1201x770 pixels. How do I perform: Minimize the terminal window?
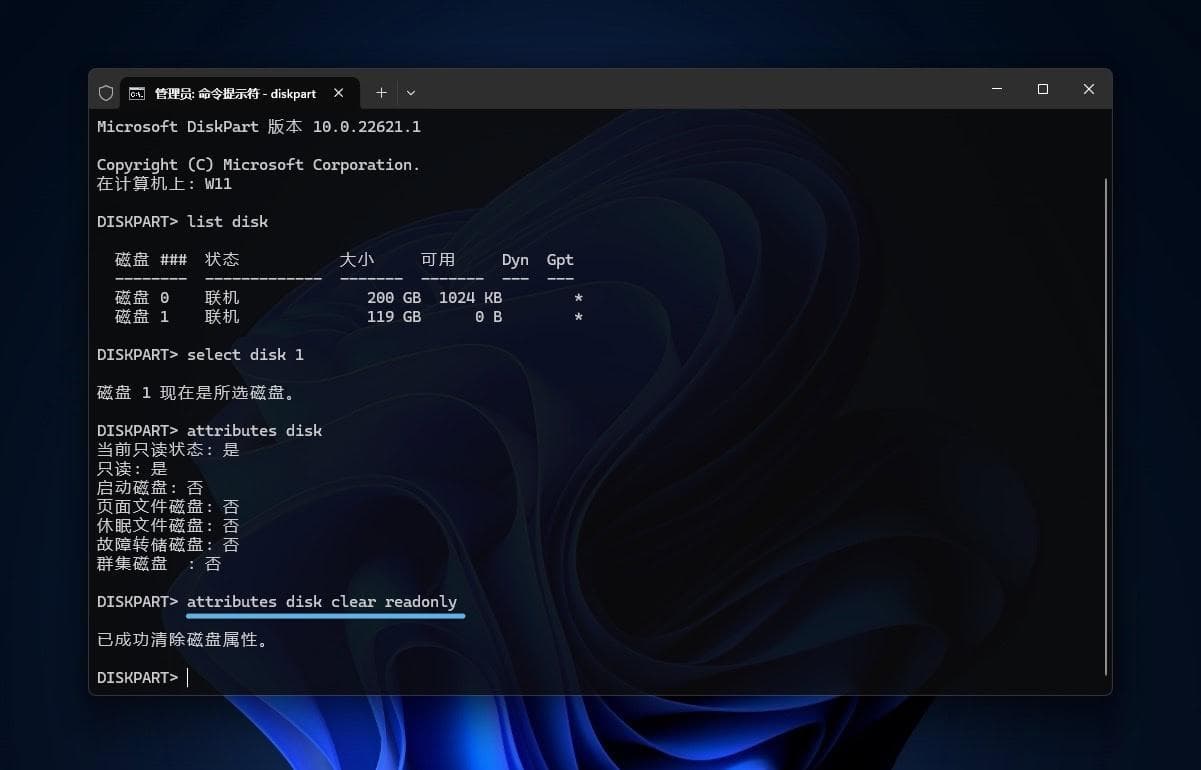[997, 89]
